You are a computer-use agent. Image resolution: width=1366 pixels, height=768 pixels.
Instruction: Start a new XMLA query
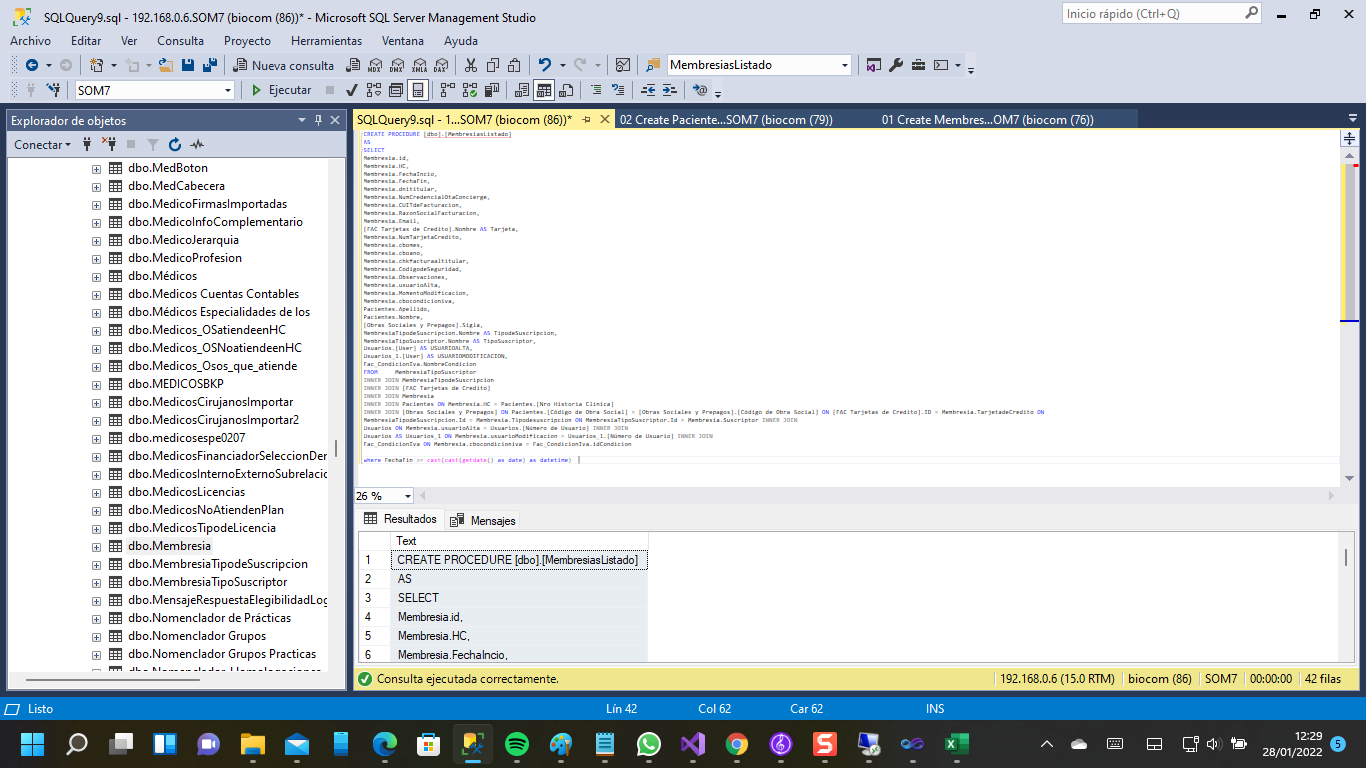click(x=418, y=65)
